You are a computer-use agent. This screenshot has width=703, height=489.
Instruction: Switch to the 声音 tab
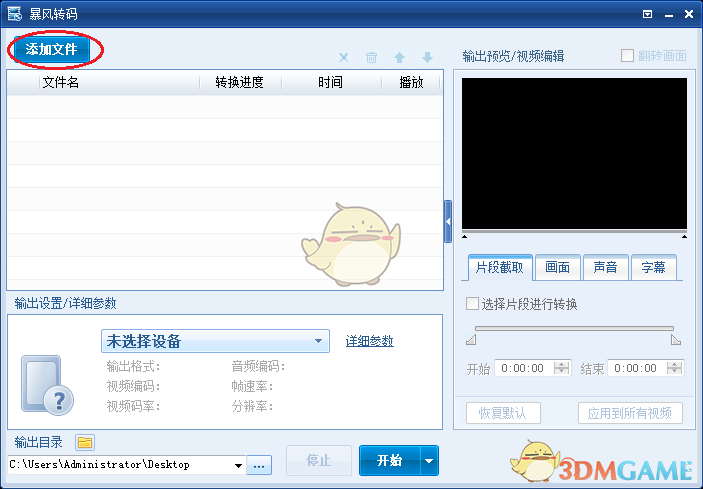click(x=605, y=268)
